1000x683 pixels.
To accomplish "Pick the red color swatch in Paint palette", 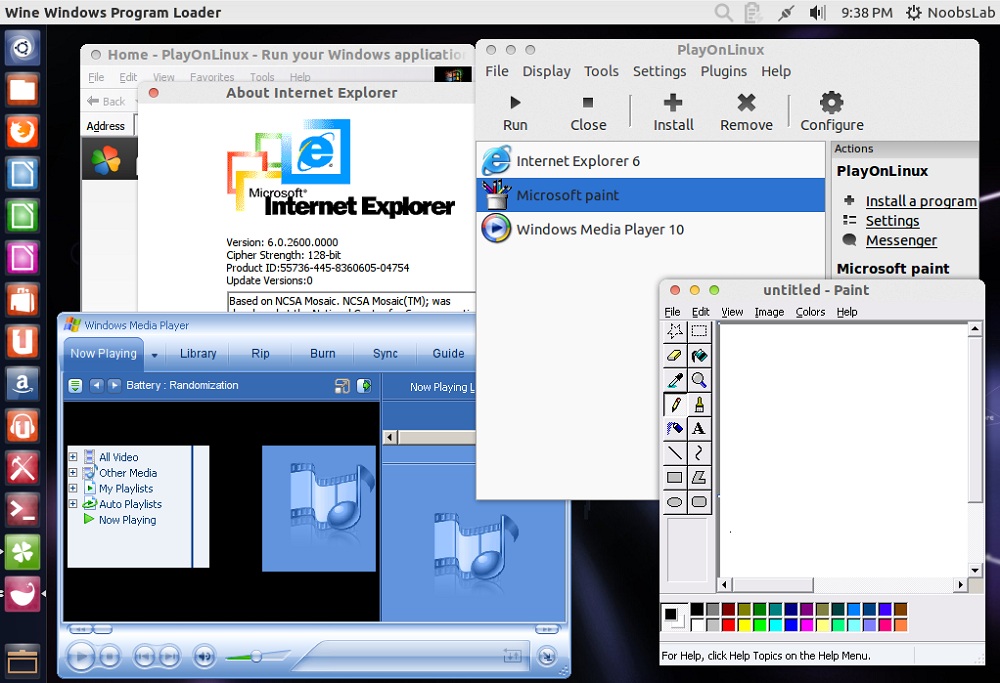I will [728, 625].
